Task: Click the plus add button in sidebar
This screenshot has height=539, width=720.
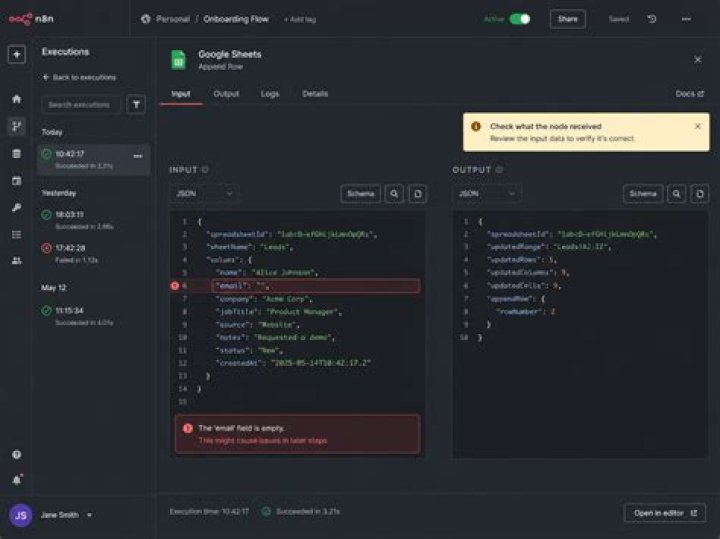Action: point(17,55)
